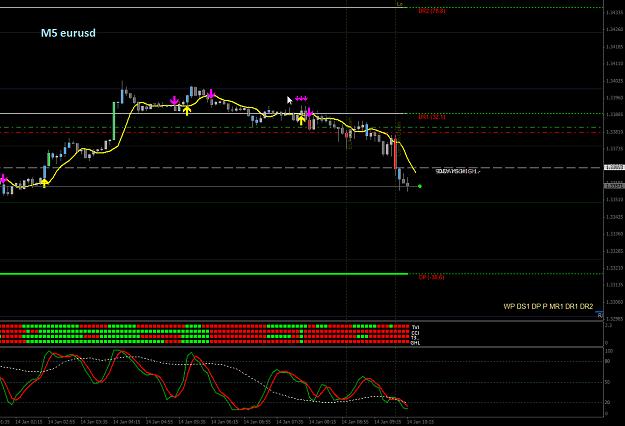Click the magenta down arrow at the chart's left edge
Viewport: 625px width, 426px height.
3,179
